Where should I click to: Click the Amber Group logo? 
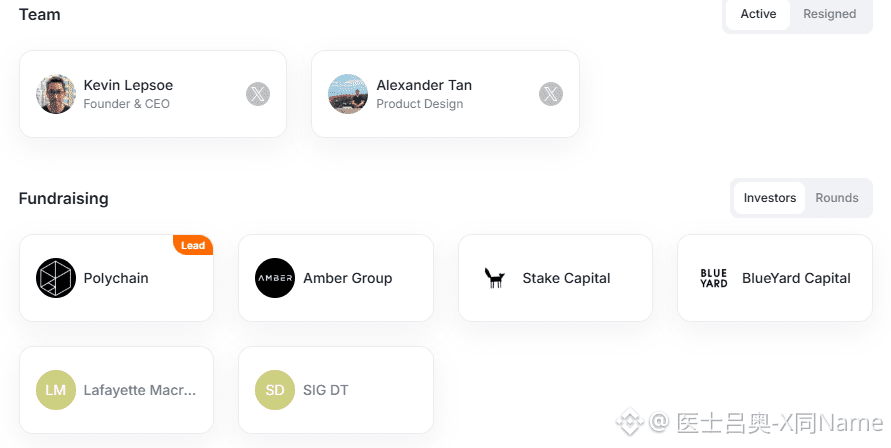[275, 278]
